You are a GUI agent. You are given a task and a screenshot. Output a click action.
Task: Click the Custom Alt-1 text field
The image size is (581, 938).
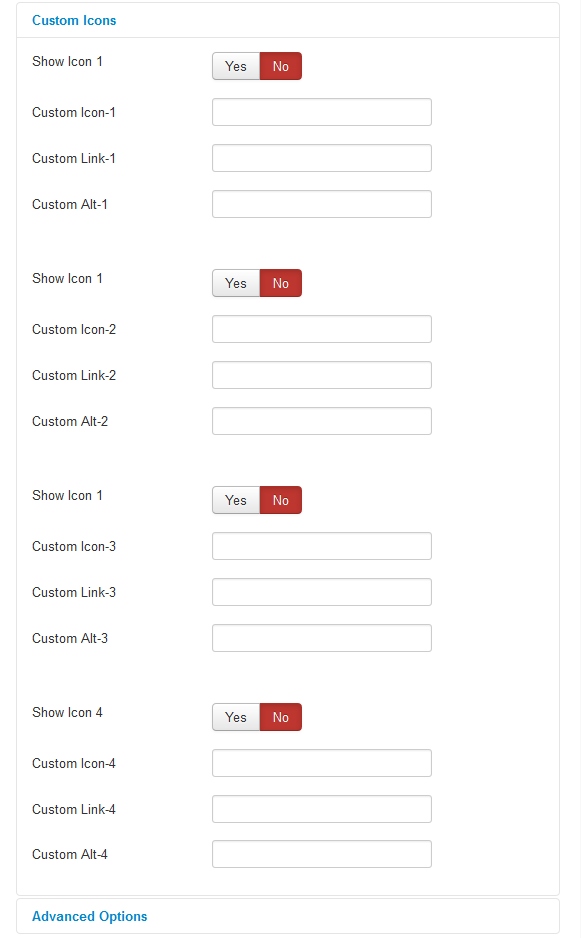tap(321, 204)
